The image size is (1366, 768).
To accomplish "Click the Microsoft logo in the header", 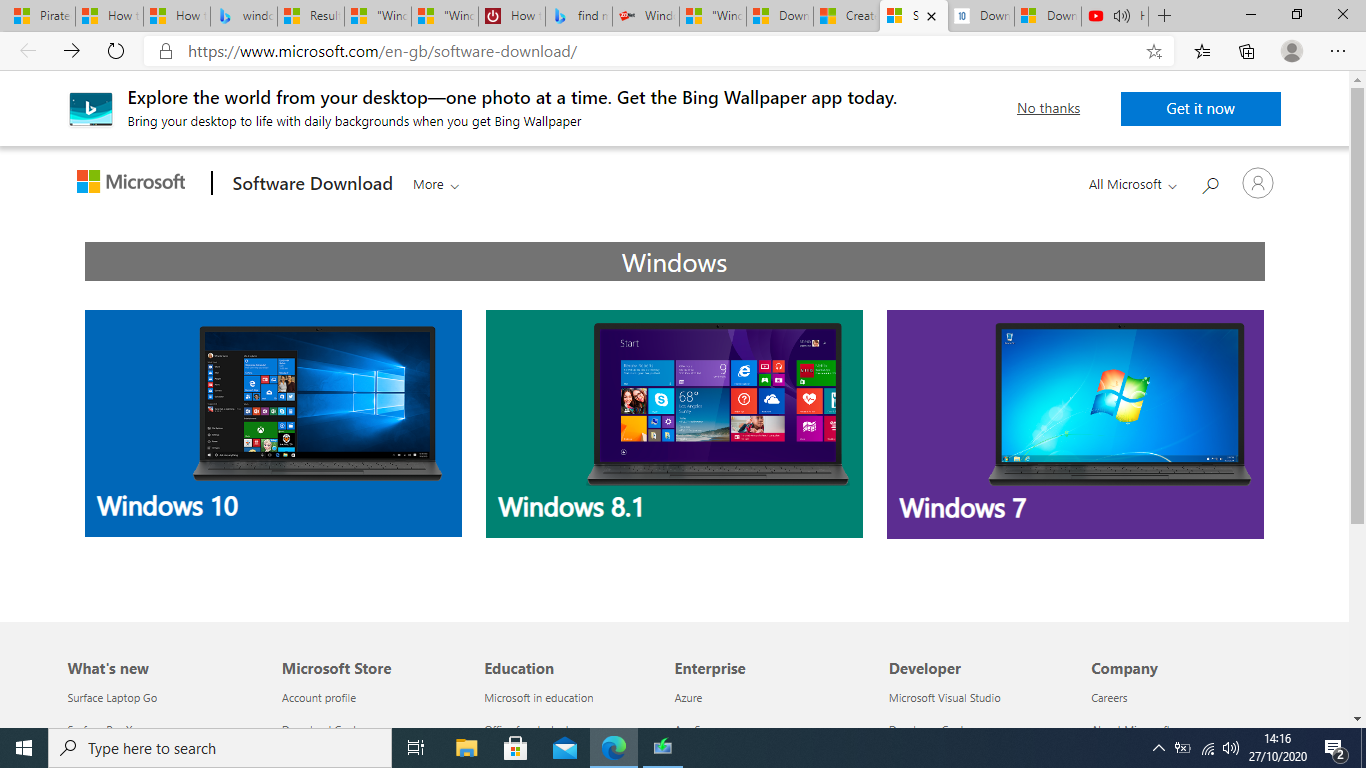I will [130, 181].
